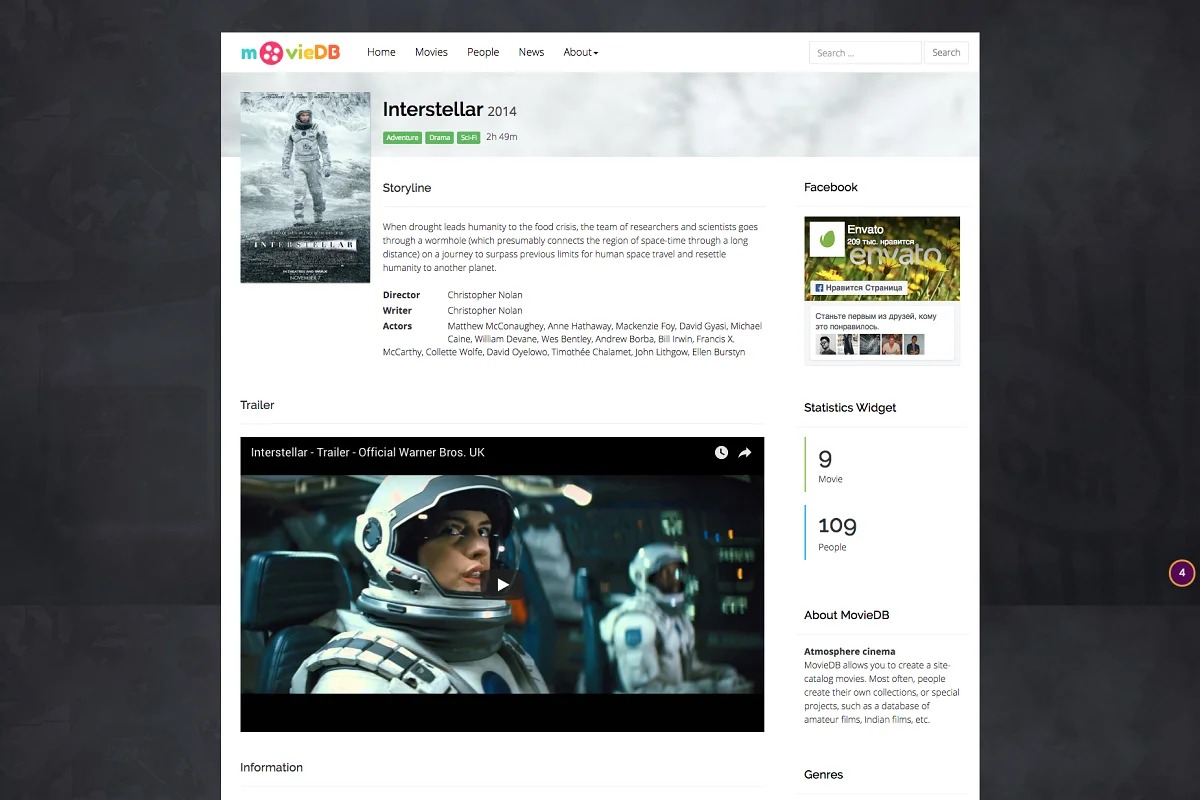The width and height of the screenshot is (1200, 800).
Task: Expand the About dropdown menu
Action: tap(580, 52)
